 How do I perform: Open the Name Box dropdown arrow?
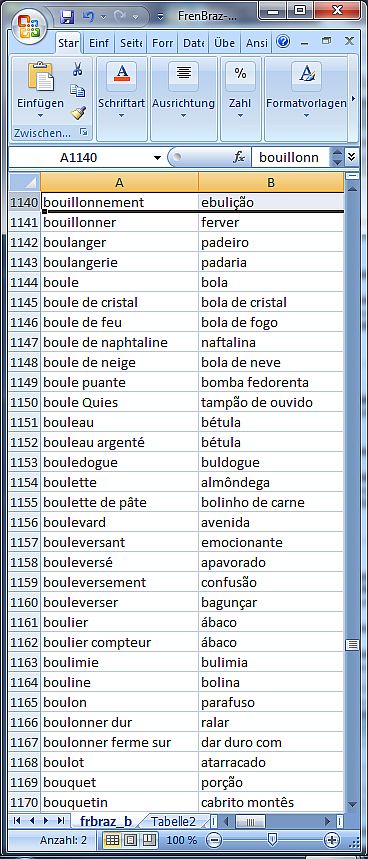click(157, 158)
